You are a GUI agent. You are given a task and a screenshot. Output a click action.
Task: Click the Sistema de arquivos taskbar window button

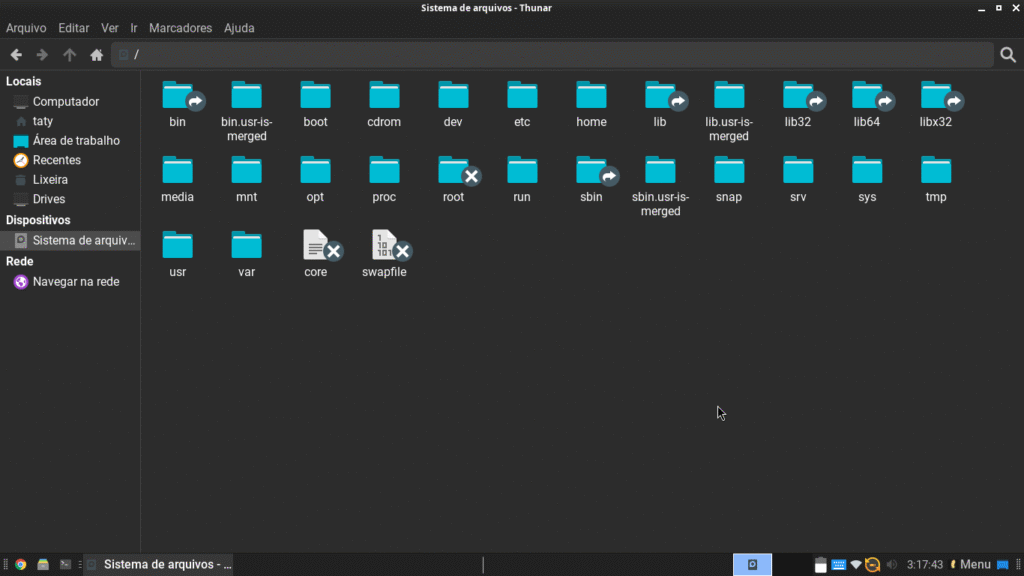[159, 565]
